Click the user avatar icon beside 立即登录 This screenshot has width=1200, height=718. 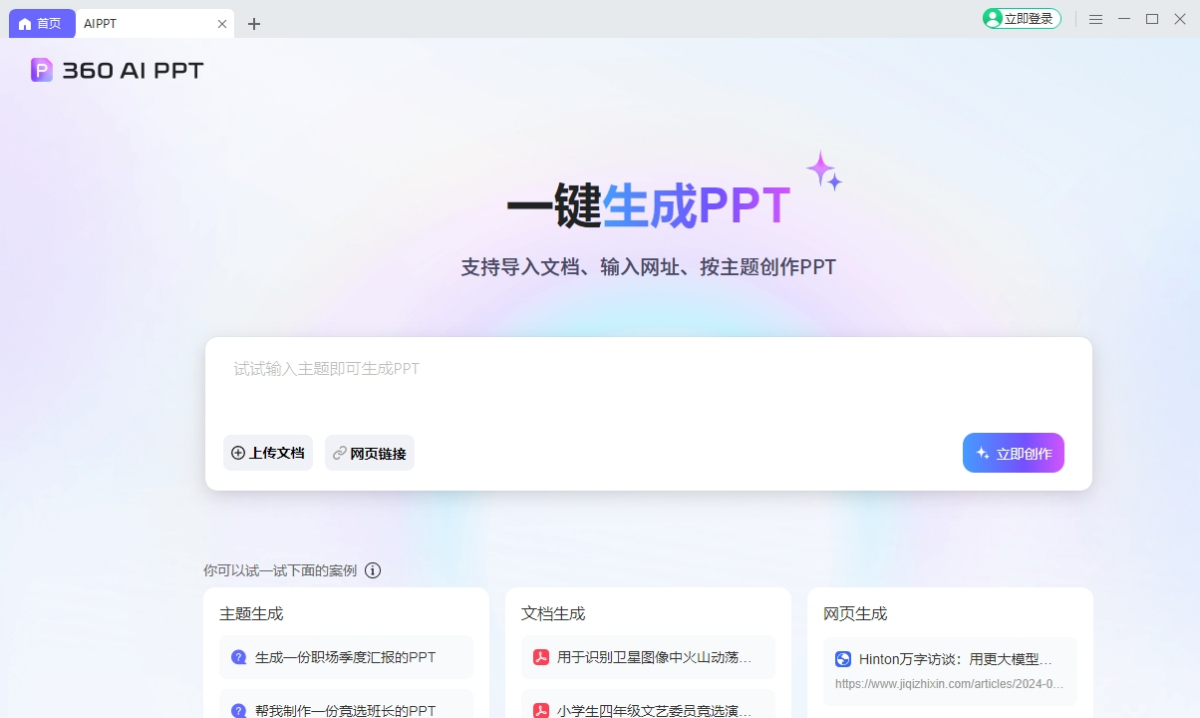[x=990, y=17]
